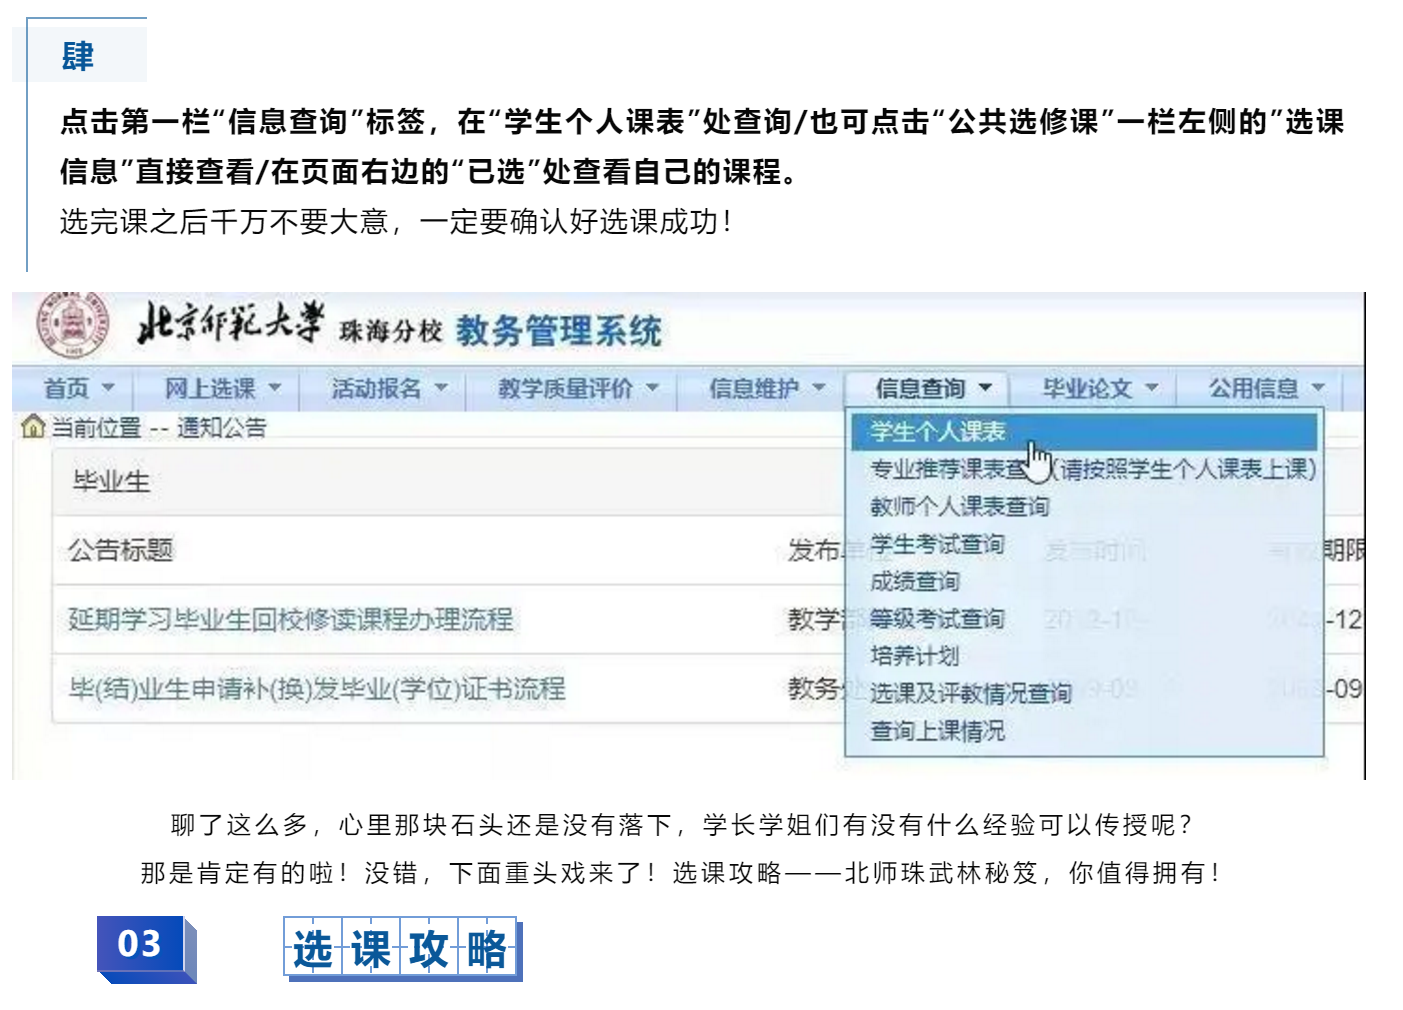
Task: Open the 延期学习毕业生回校修读课程办理流程 announcement
Action: pyautogui.click(x=290, y=619)
